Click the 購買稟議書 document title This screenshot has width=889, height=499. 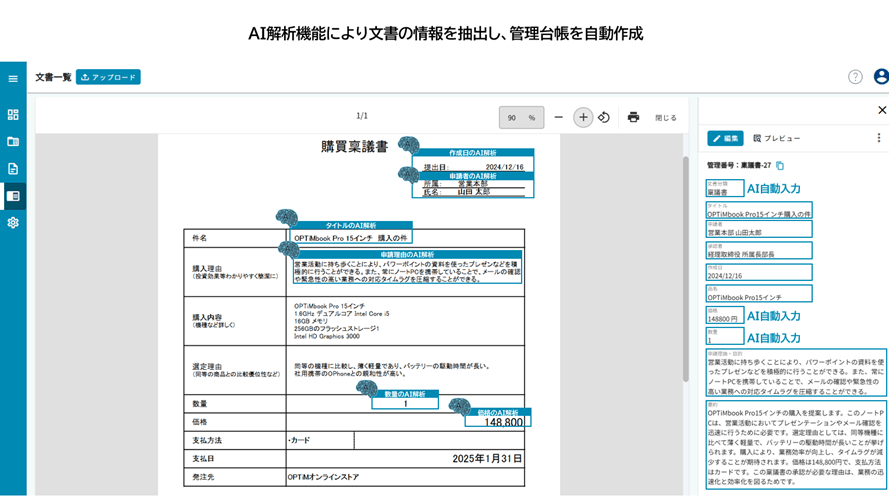point(354,147)
